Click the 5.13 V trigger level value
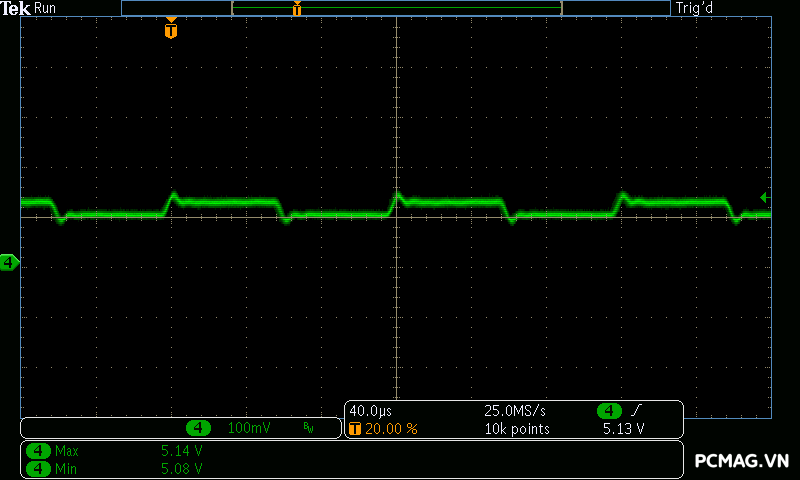Viewport: 800px width, 480px height. point(623,428)
